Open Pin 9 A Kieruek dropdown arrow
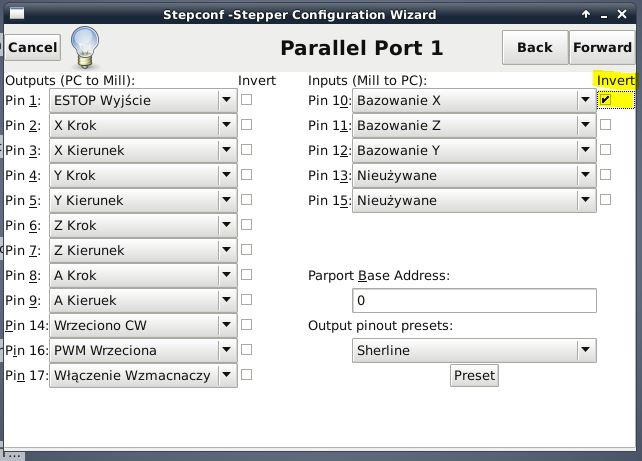Screen dimensions: 642x461 click(x=226, y=300)
